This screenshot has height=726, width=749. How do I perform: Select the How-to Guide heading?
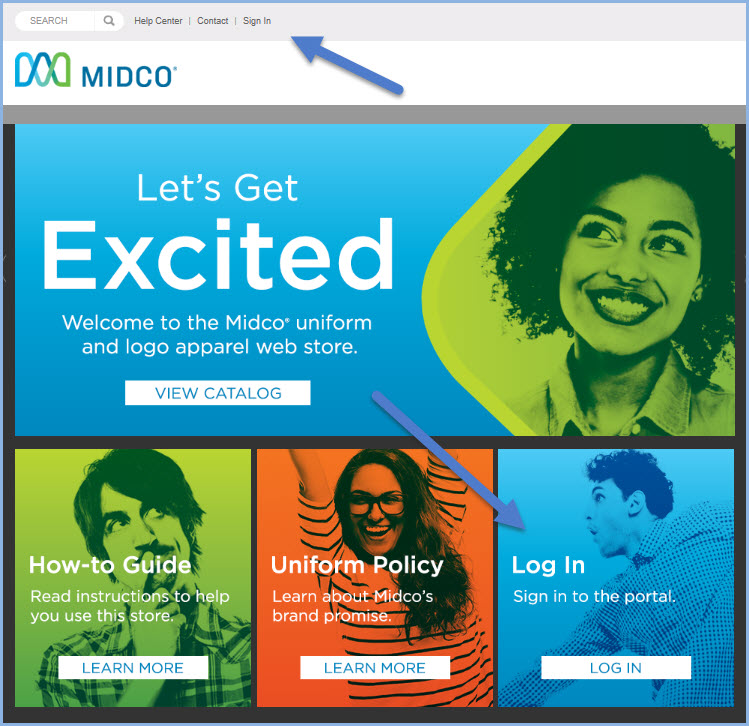click(110, 565)
